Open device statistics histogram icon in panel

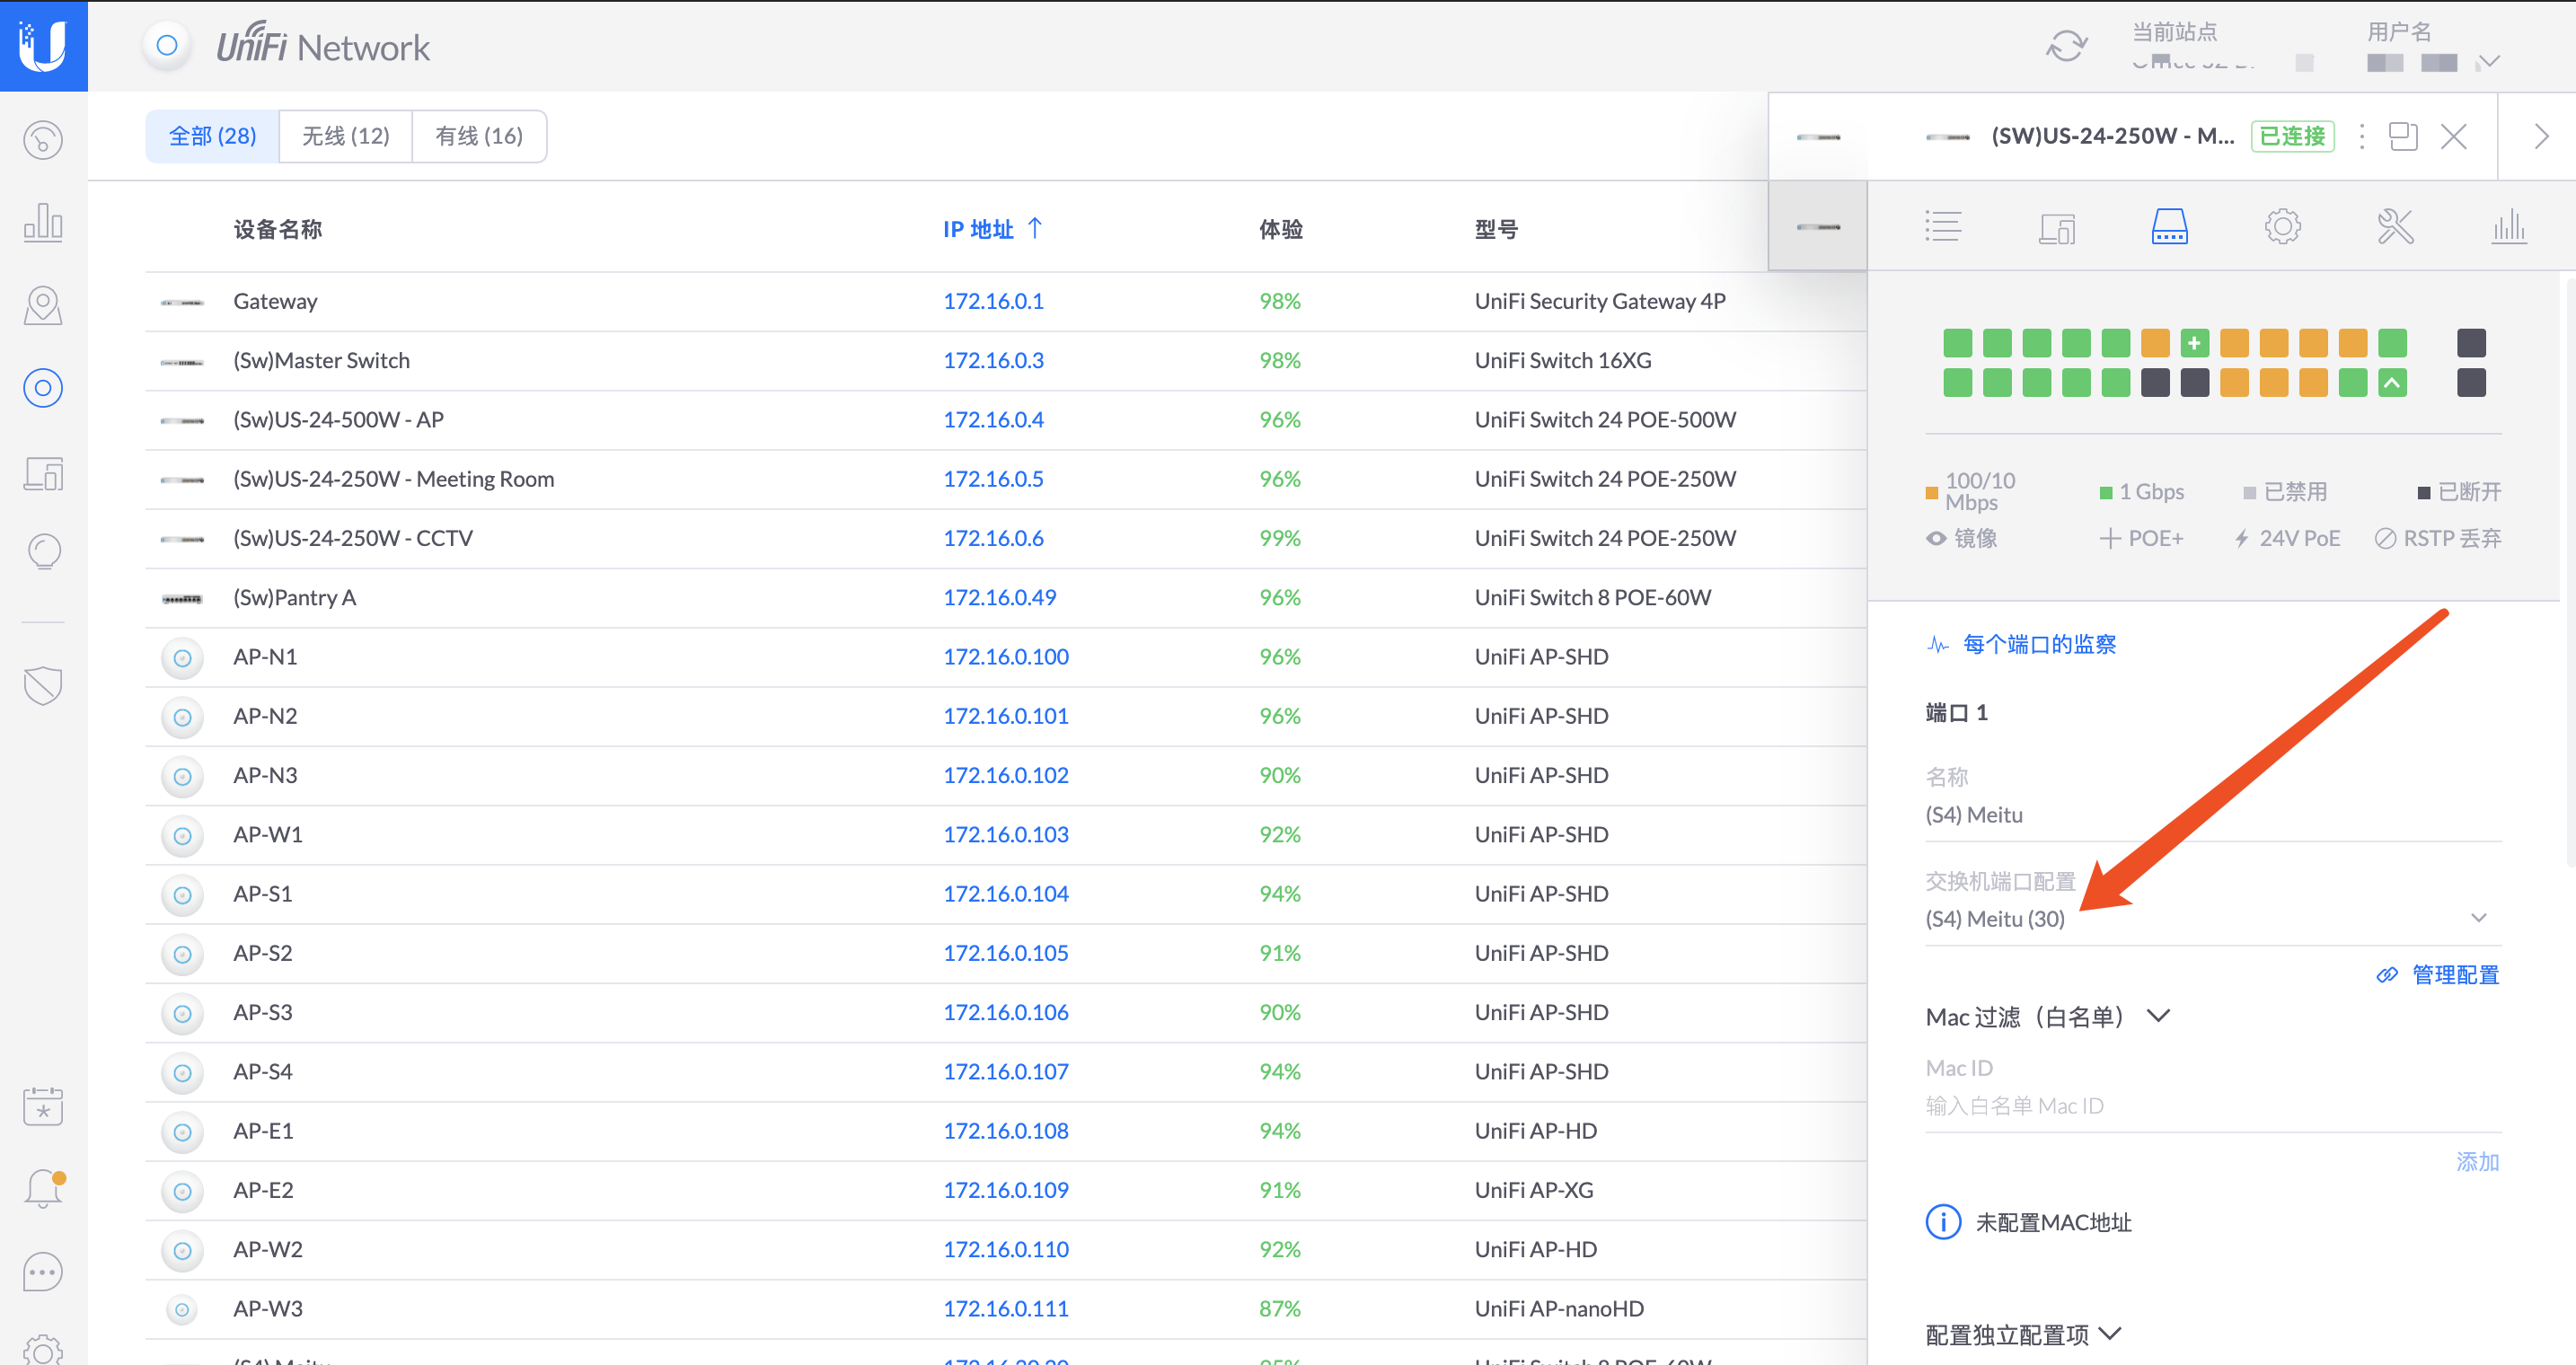[x=2509, y=226]
